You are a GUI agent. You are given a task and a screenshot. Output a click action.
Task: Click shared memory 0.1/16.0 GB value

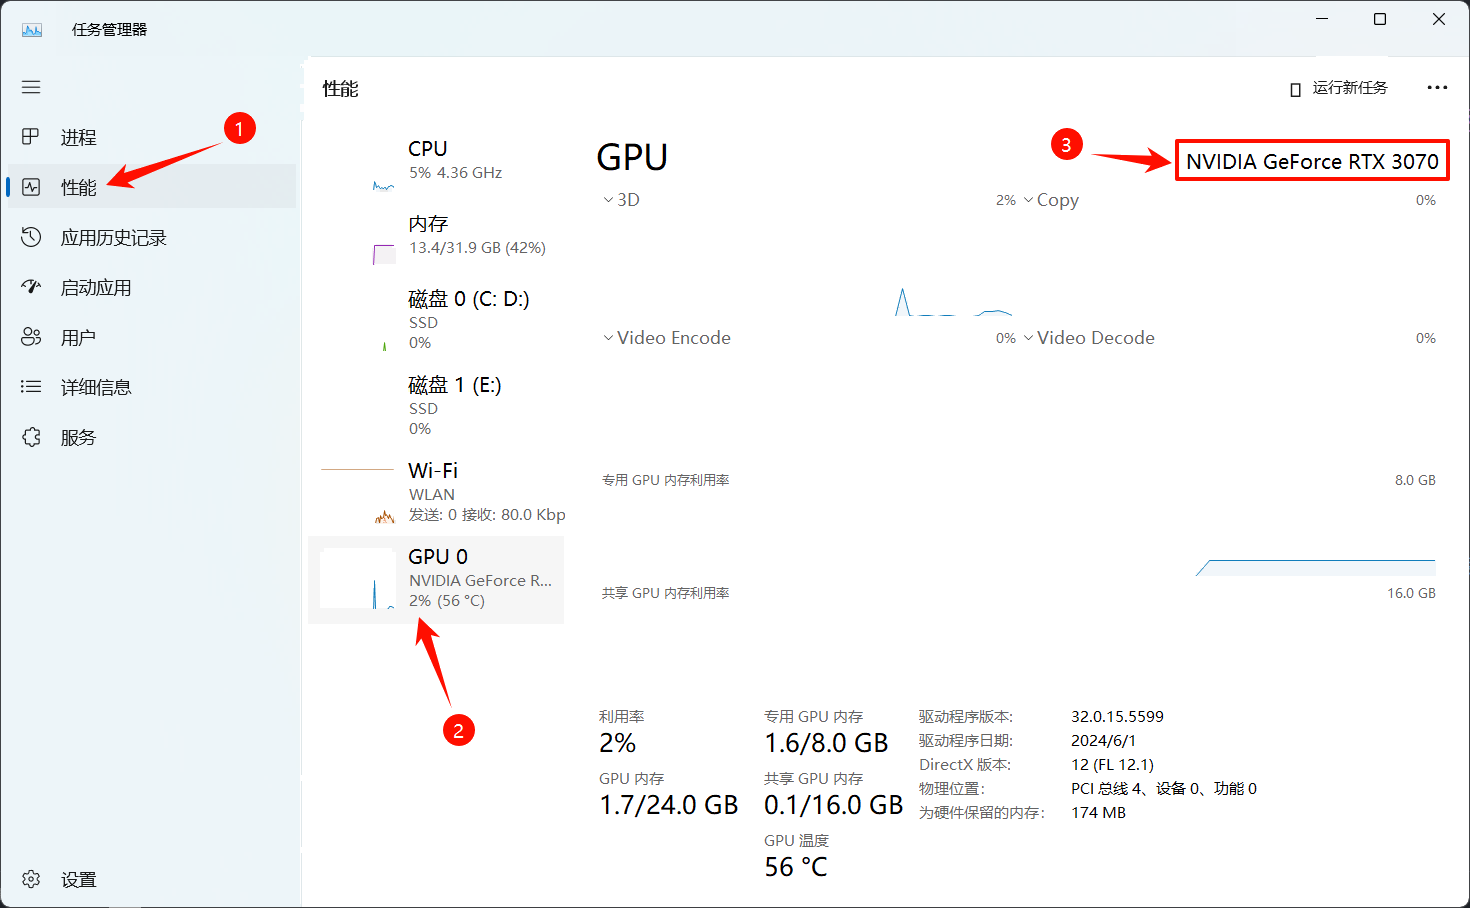(x=833, y=805)
